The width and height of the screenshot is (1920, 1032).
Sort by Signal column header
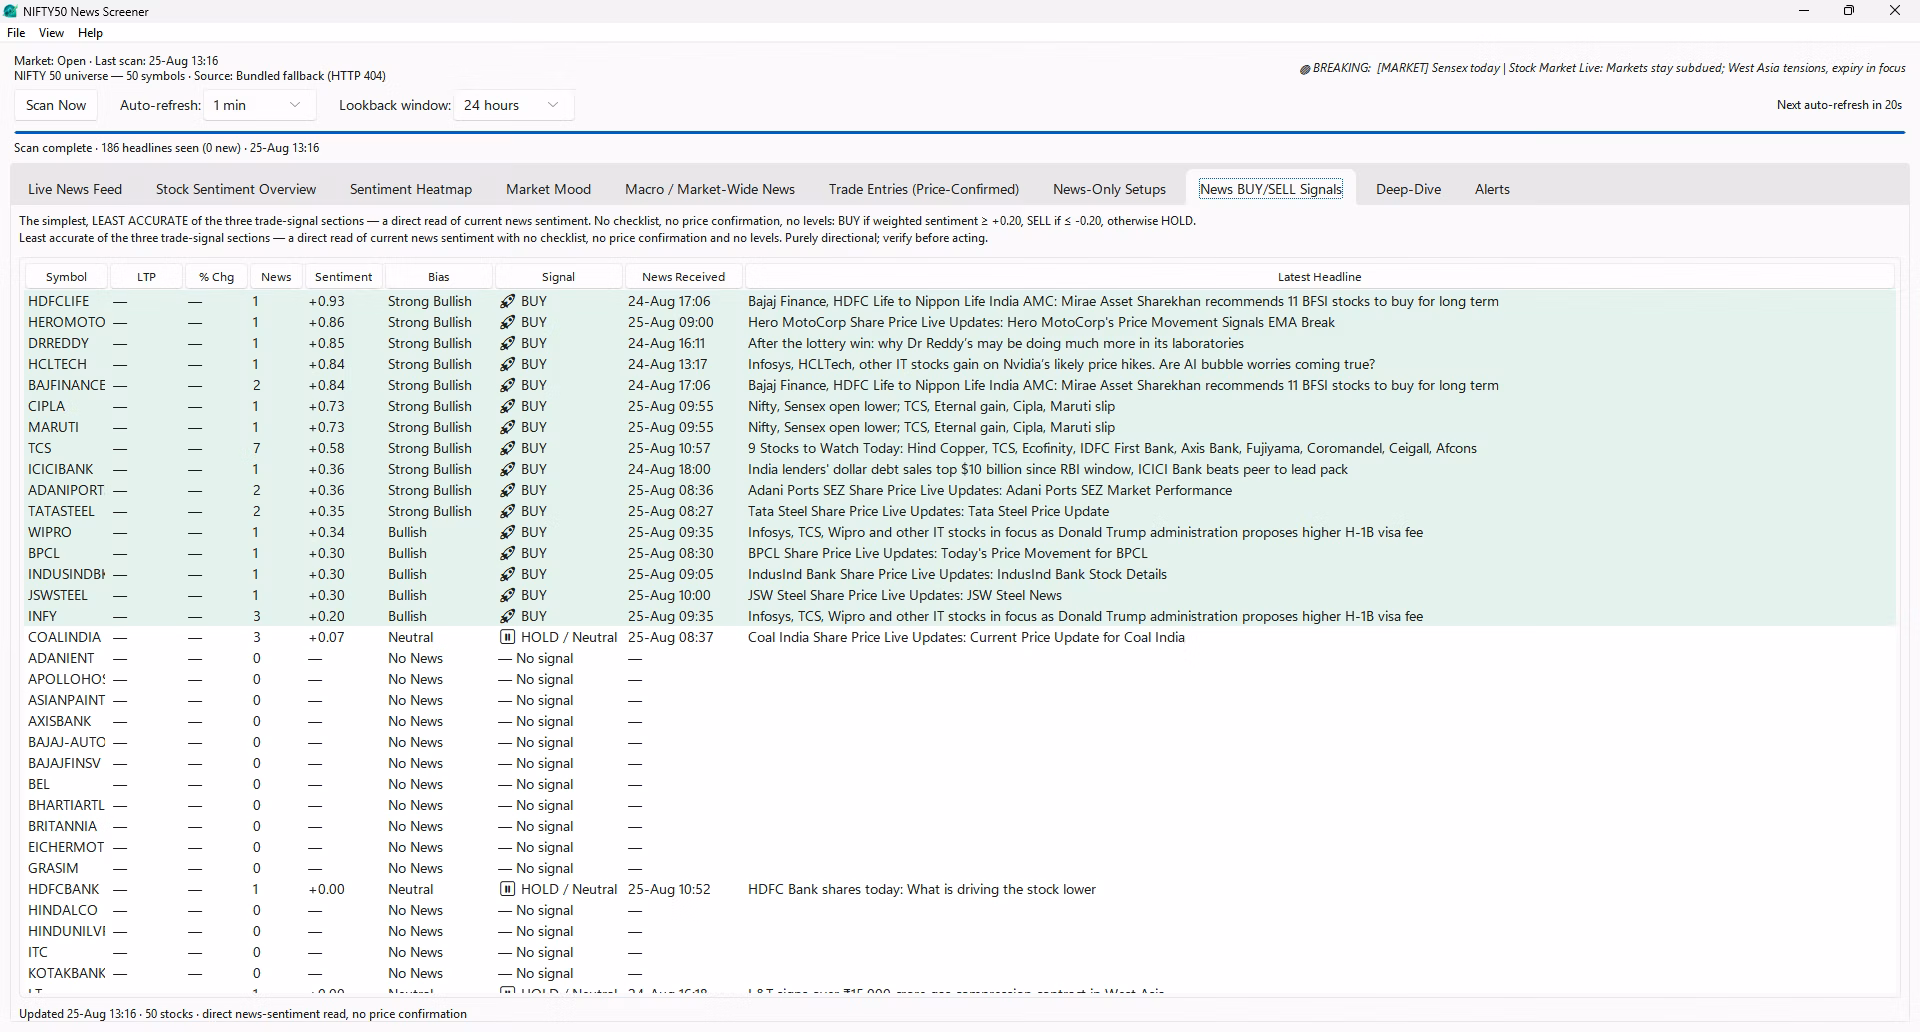[x=558, y=277]
